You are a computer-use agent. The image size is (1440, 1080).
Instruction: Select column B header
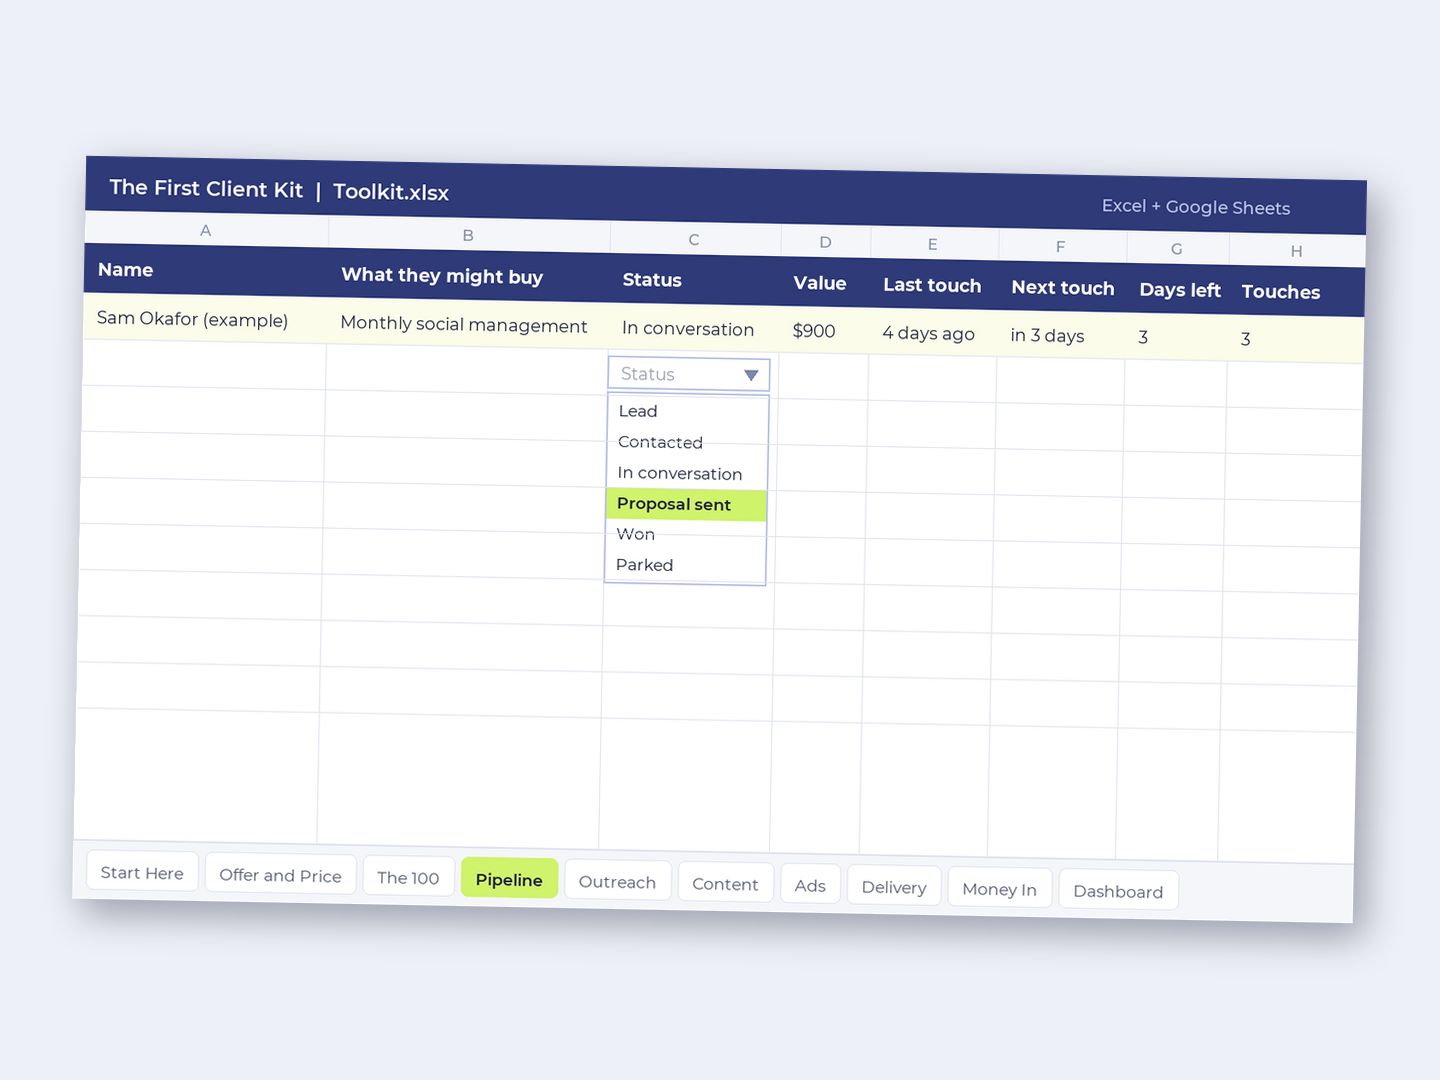point(468,235)
